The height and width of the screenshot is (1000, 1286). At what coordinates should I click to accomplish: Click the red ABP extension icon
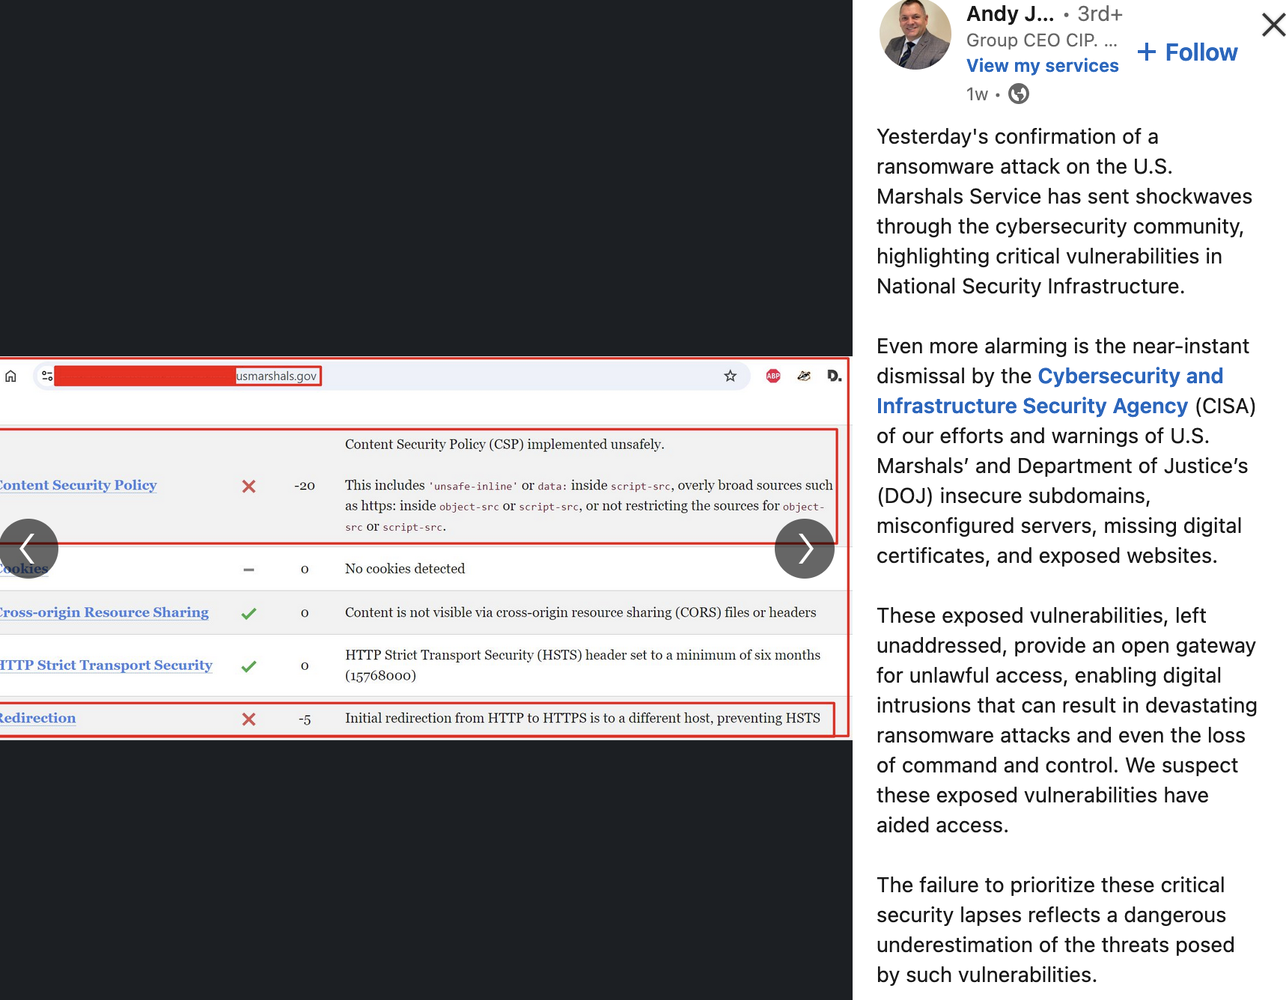773,376
